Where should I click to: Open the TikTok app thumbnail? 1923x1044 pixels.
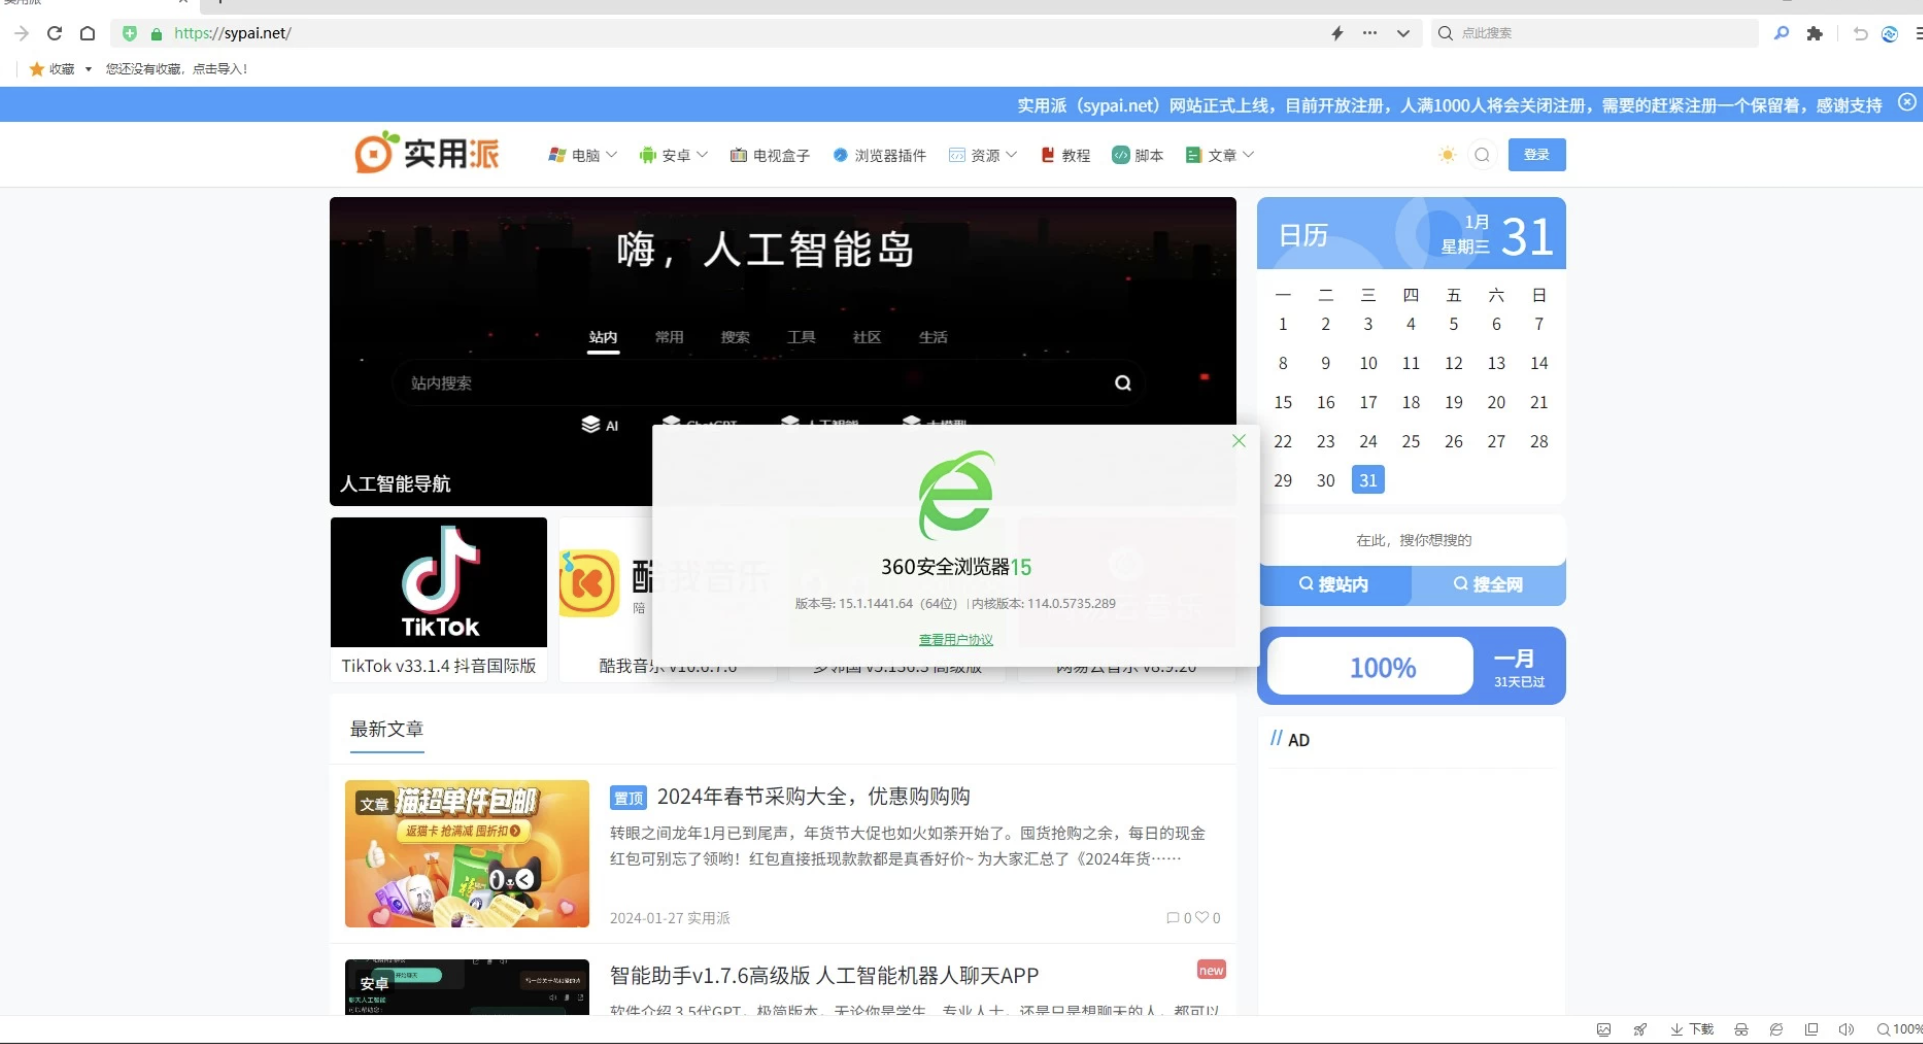click(x=439, y=582)
